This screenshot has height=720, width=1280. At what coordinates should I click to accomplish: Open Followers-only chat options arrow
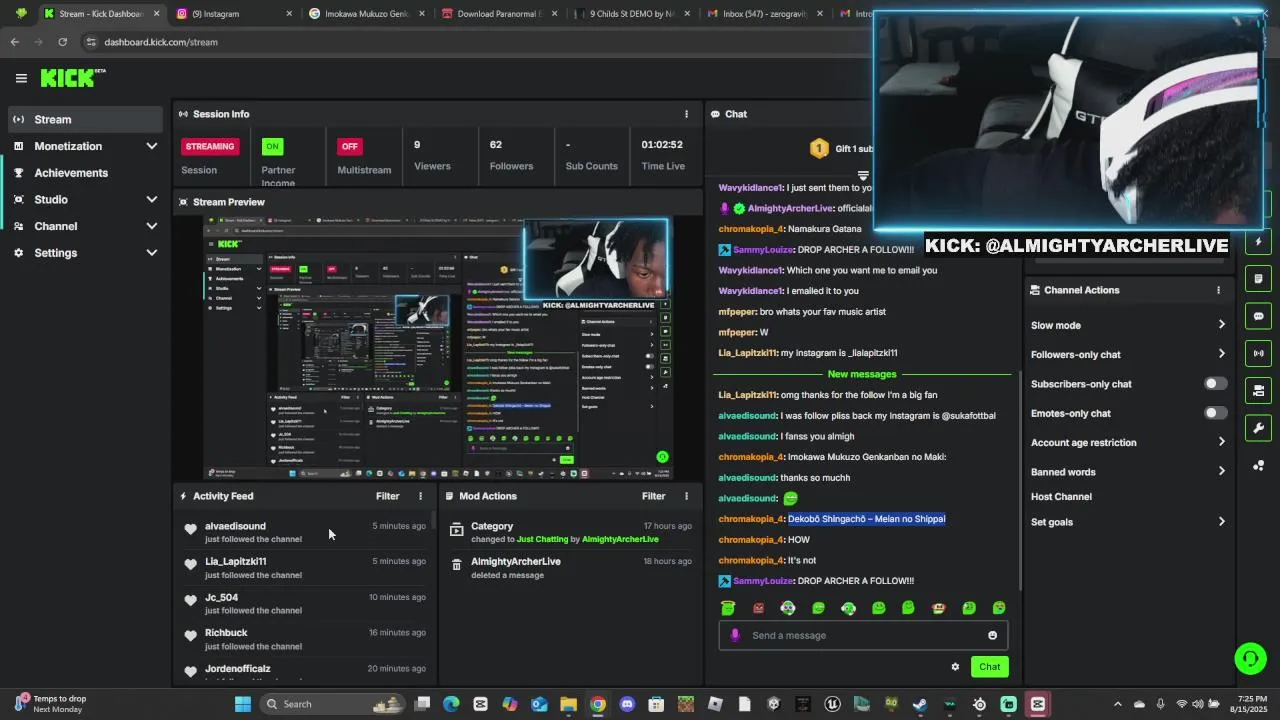pos(1221,354)
